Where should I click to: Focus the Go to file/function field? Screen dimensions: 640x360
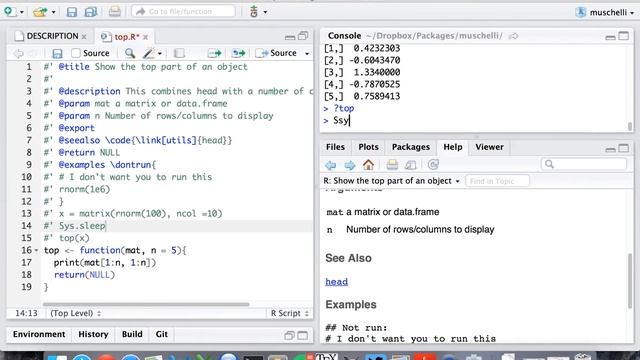(183, 11)
